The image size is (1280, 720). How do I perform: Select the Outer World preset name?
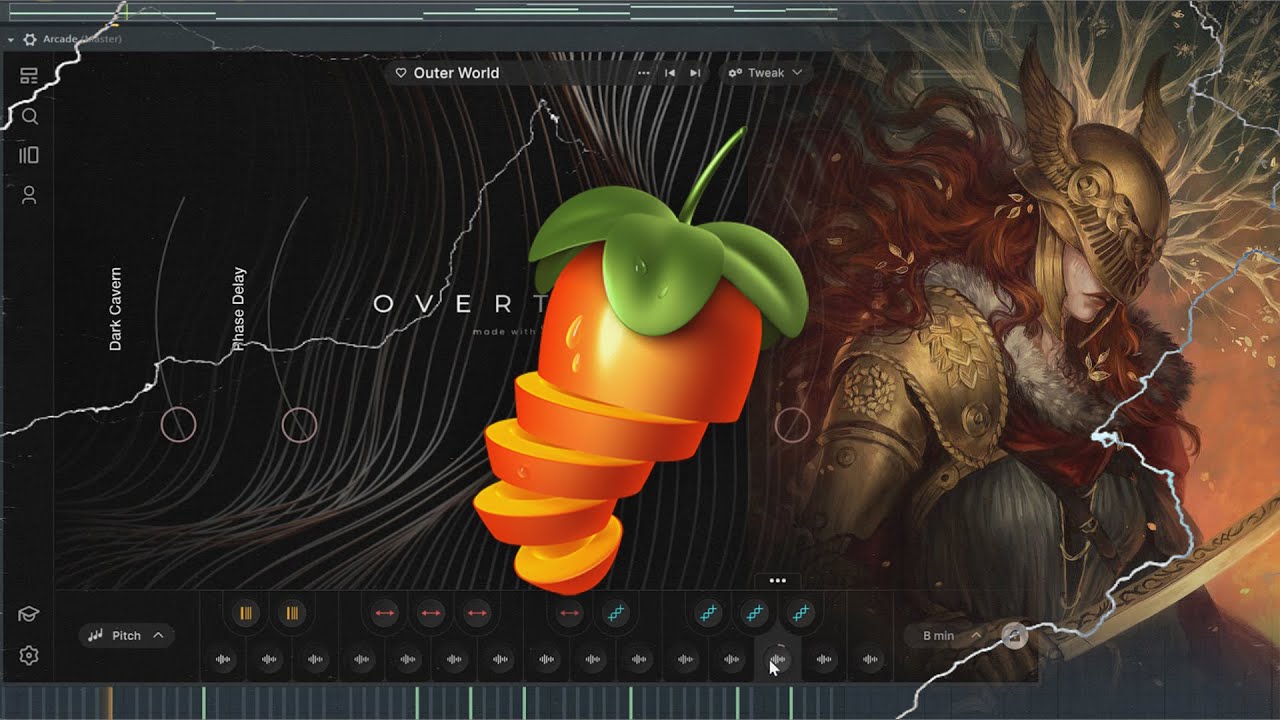(456, 73)
